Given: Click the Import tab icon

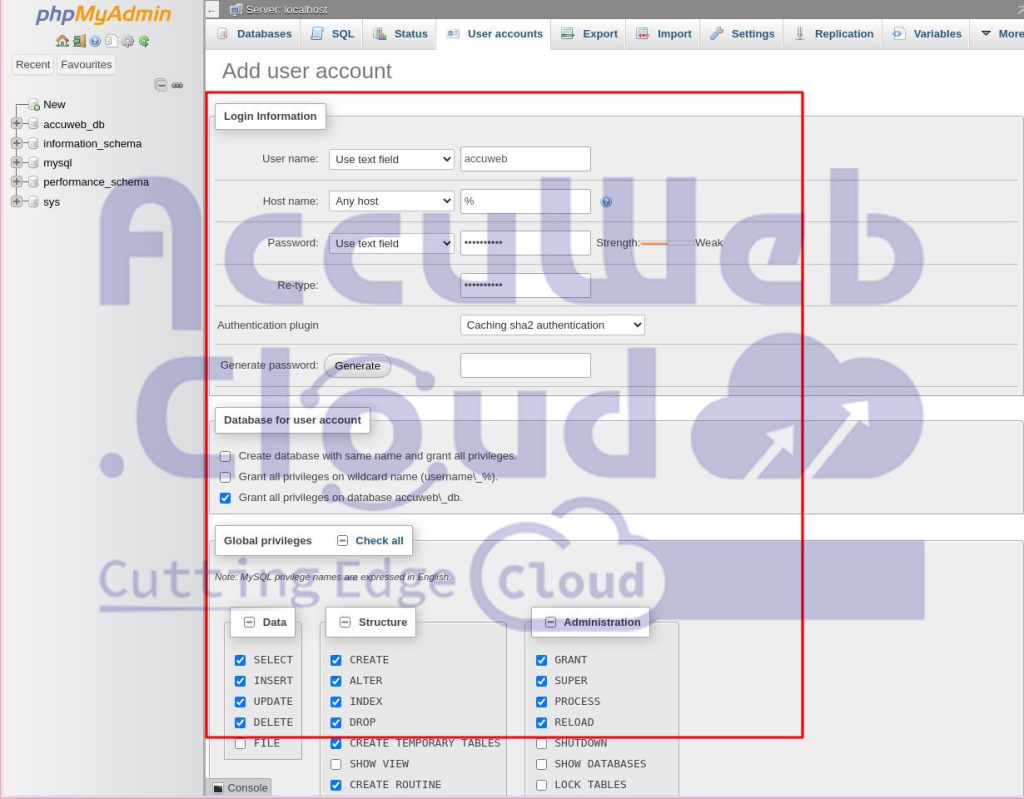Looking at the screenshot, I should point(643,34).
